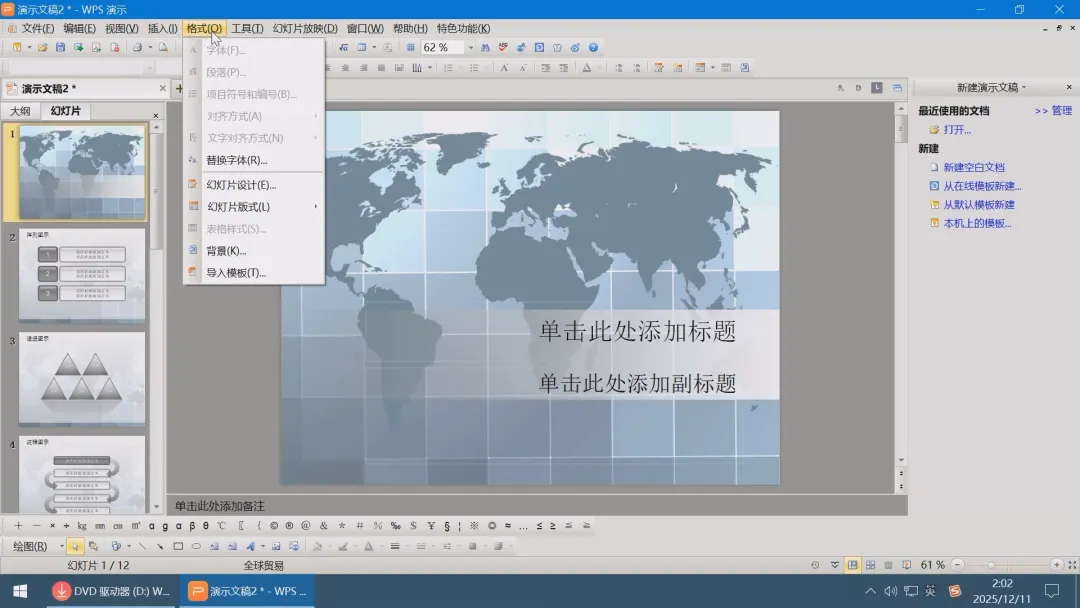Click the 从在线模板新建... link

coord(982,186)
